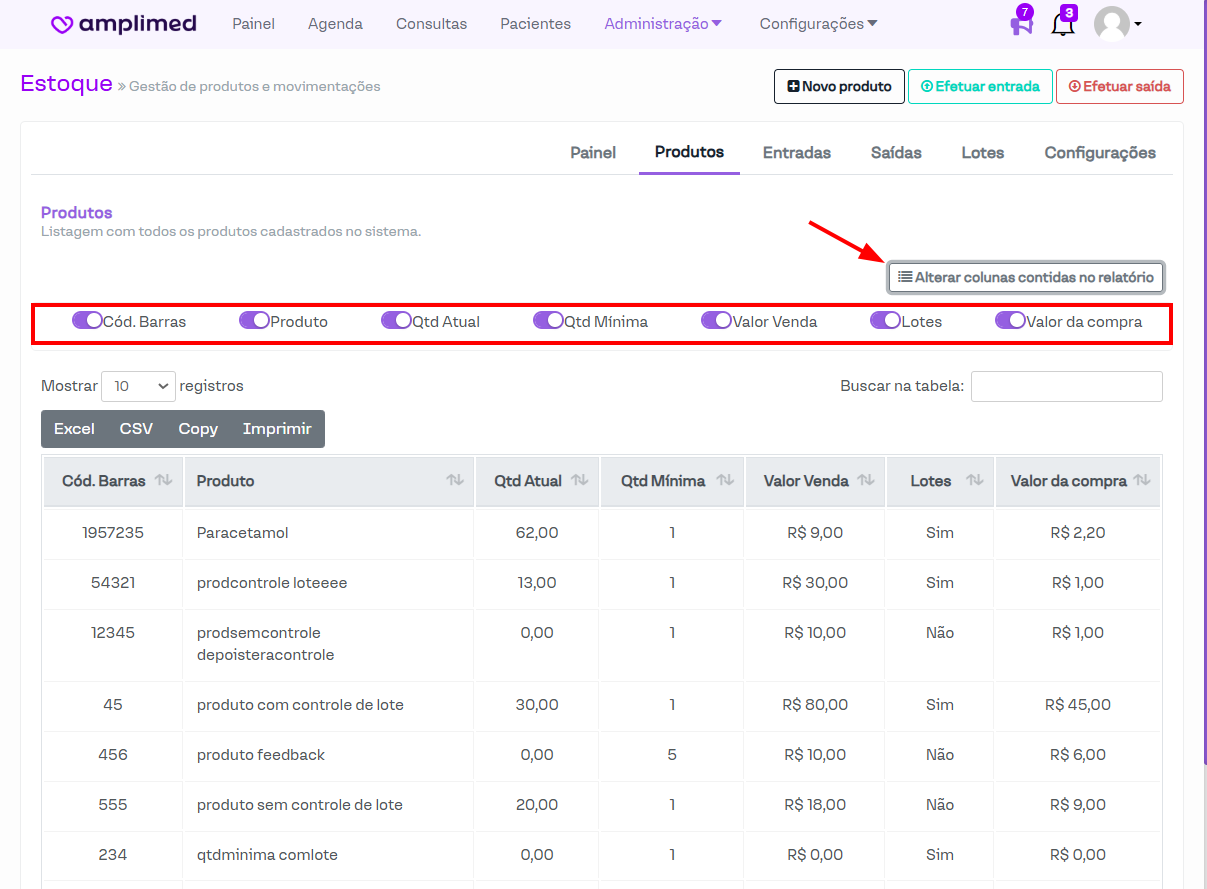Click the Novo produto button

point(839,87)
